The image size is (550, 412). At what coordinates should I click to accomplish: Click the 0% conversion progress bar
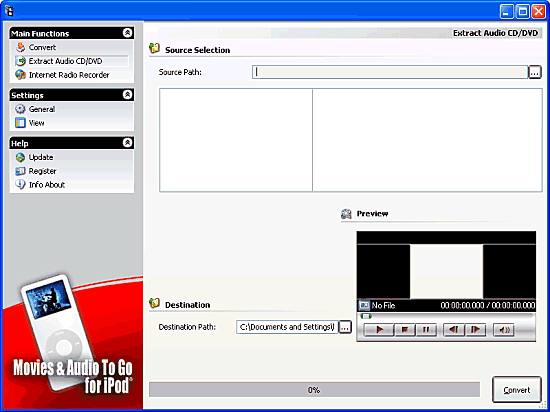[x=314, y=390]
